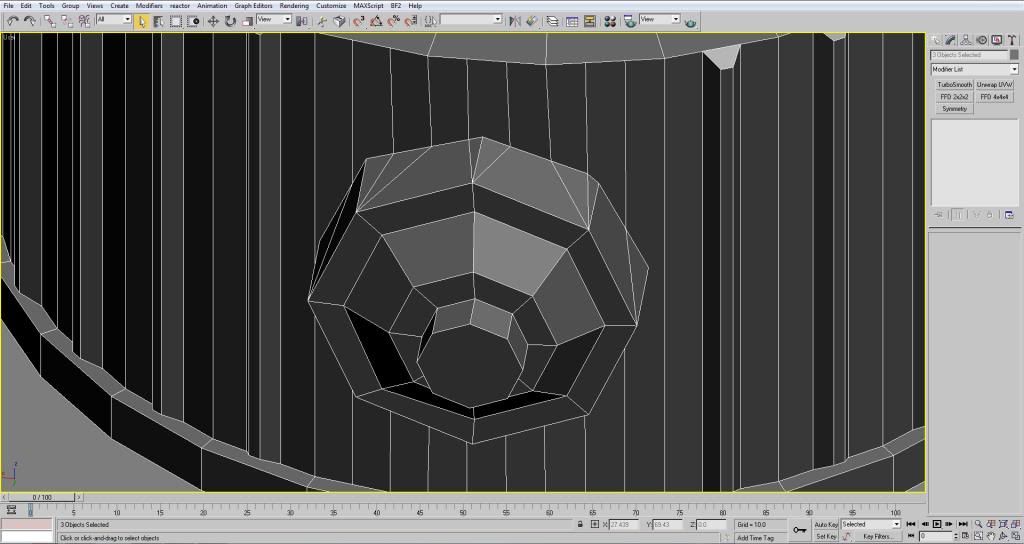Screen dimensions: 1024x544
Task: Activate the Select and Move tool
Action: 213,21
